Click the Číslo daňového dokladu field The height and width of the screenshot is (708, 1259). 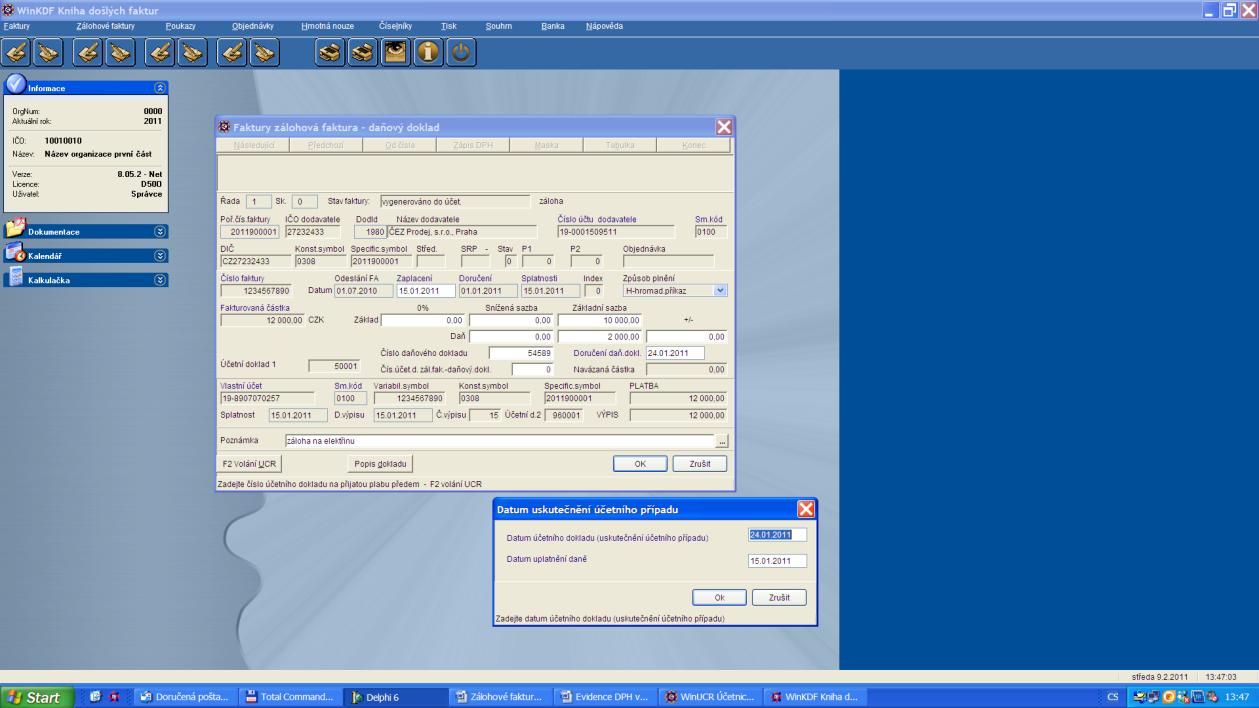point(520,353)
